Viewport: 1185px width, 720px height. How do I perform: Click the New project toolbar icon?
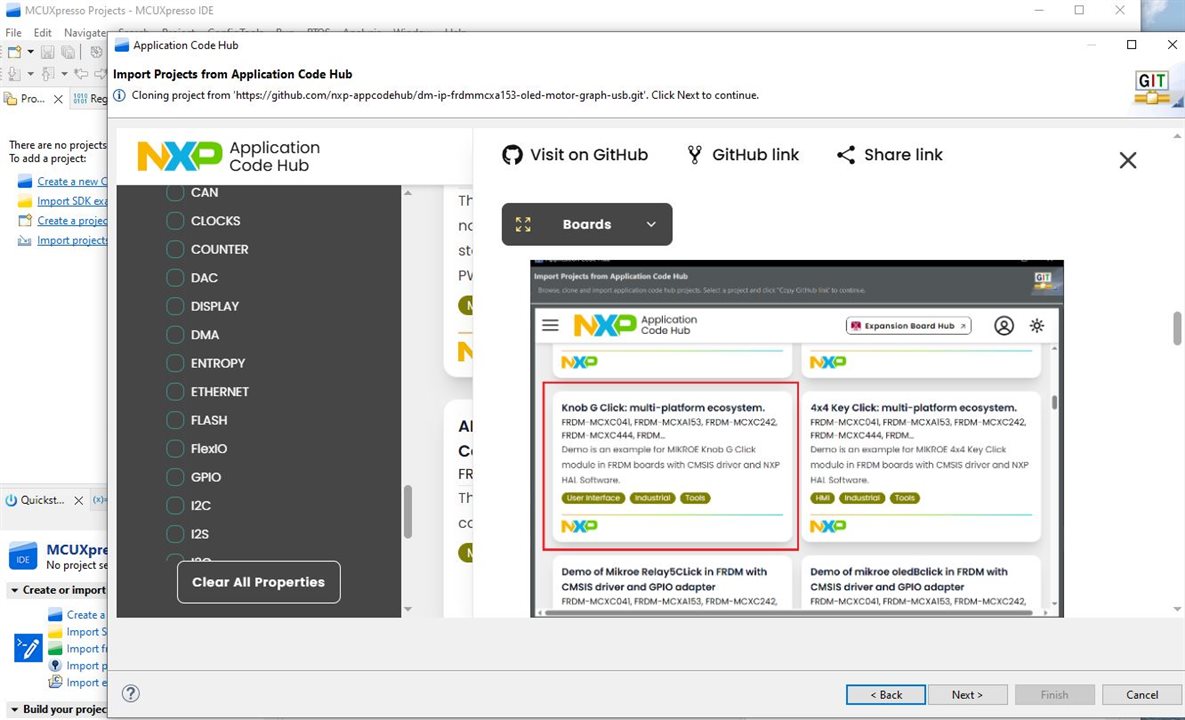click(x=14, y=52)
